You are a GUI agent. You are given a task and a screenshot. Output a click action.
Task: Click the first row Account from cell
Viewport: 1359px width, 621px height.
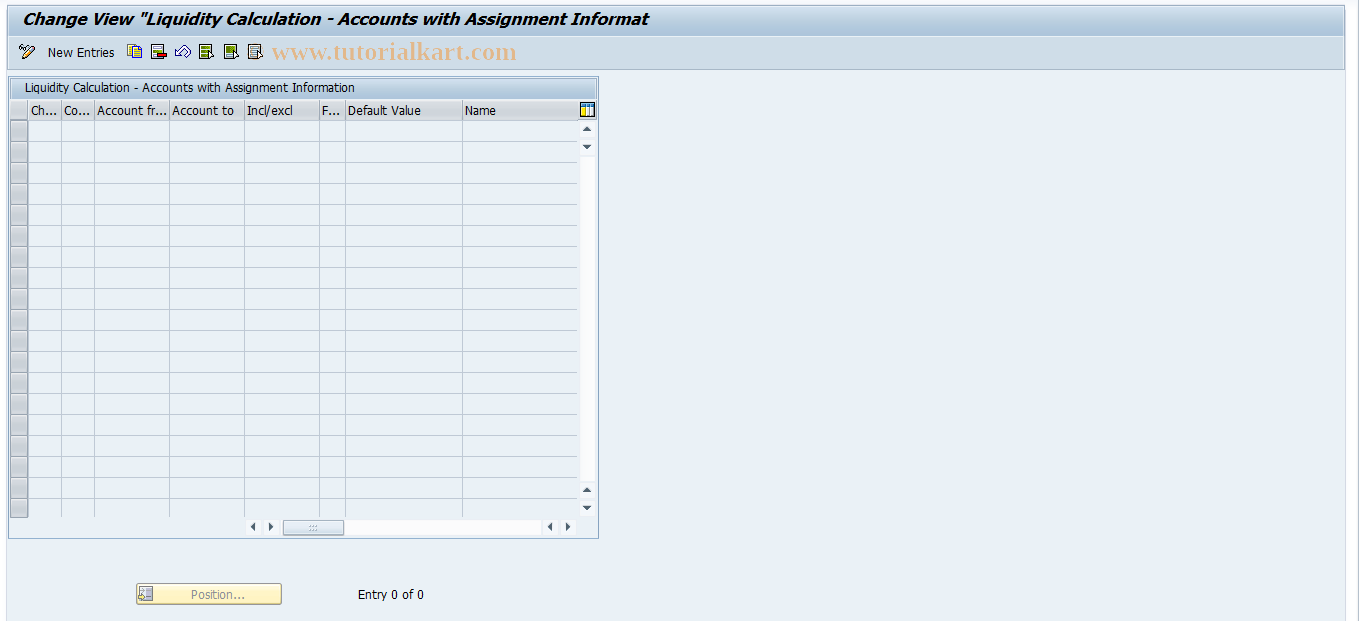click(x=132, y=131)
